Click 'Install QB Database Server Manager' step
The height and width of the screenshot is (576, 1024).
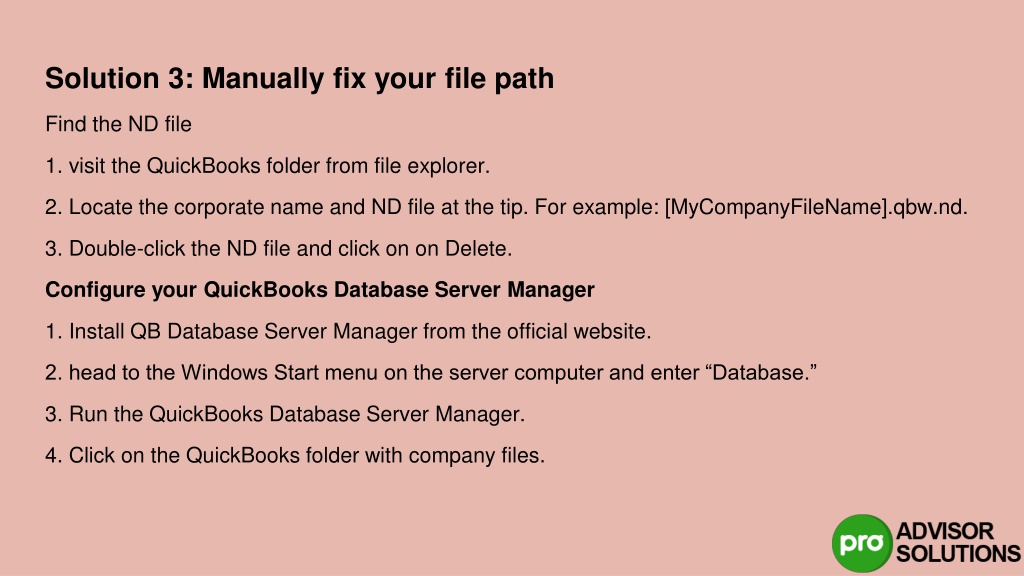(x=348, y=331)
